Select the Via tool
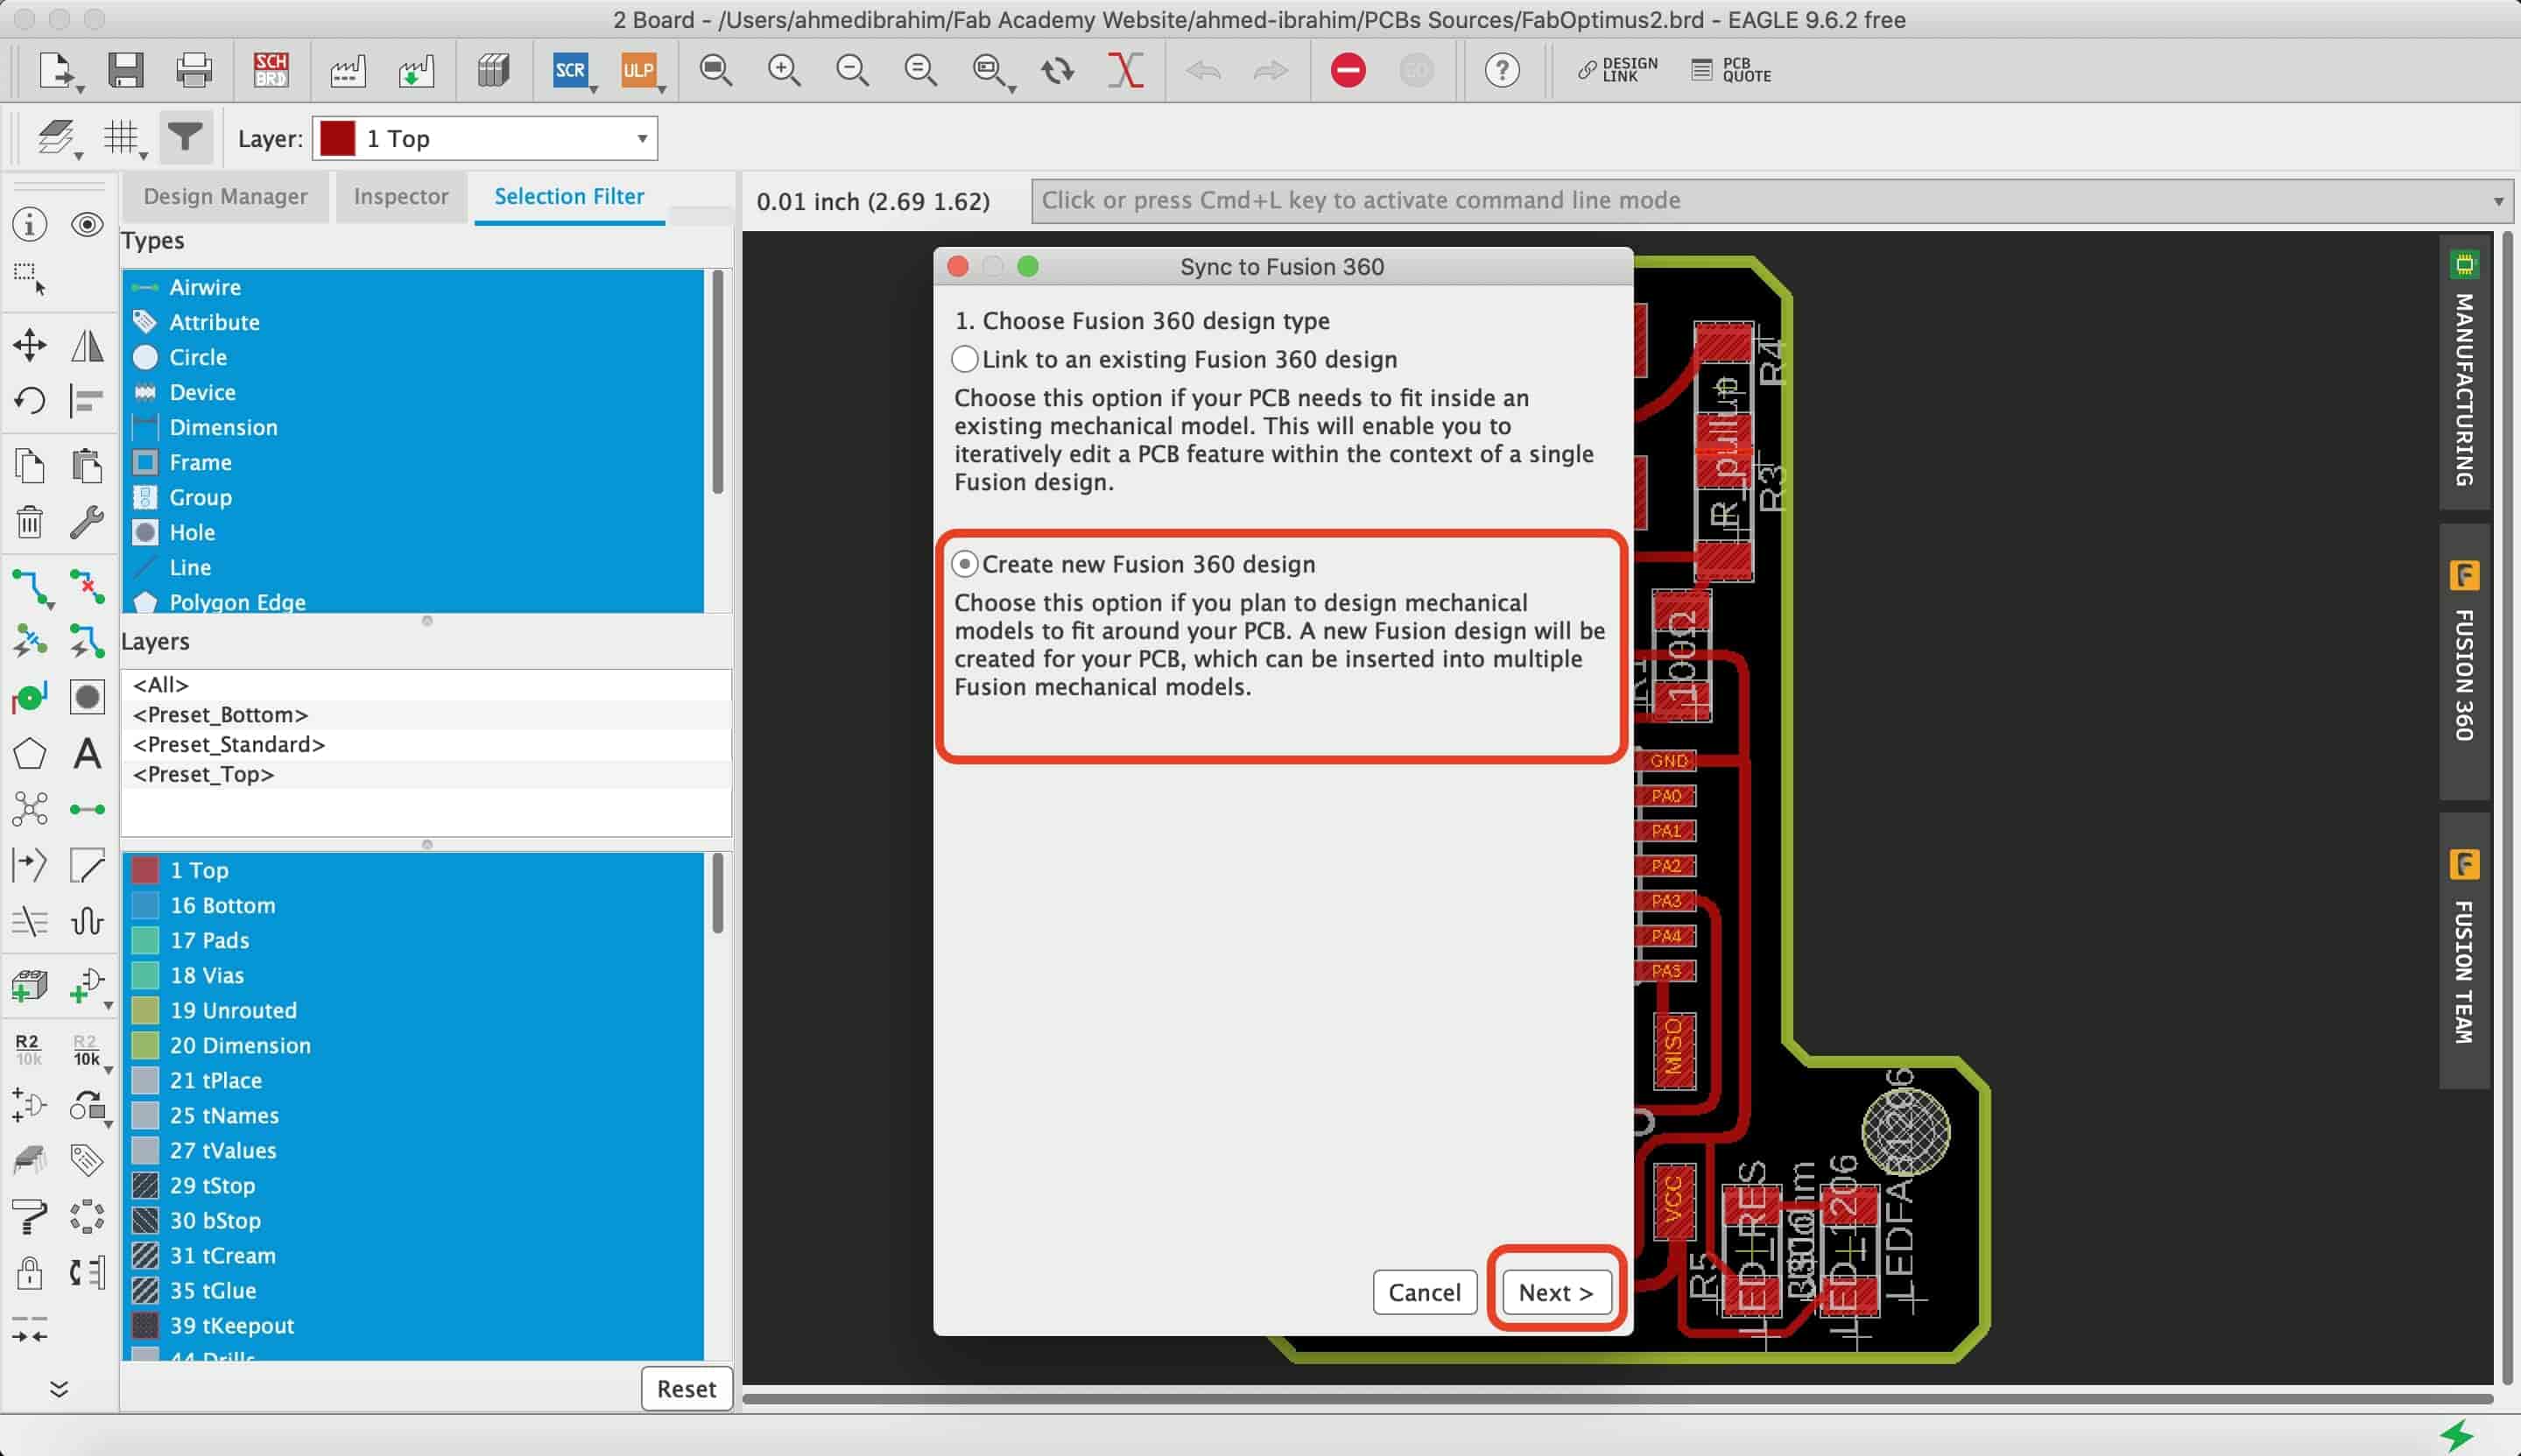The width and height of the screenshot is (2521, 1456). point(30,698)
